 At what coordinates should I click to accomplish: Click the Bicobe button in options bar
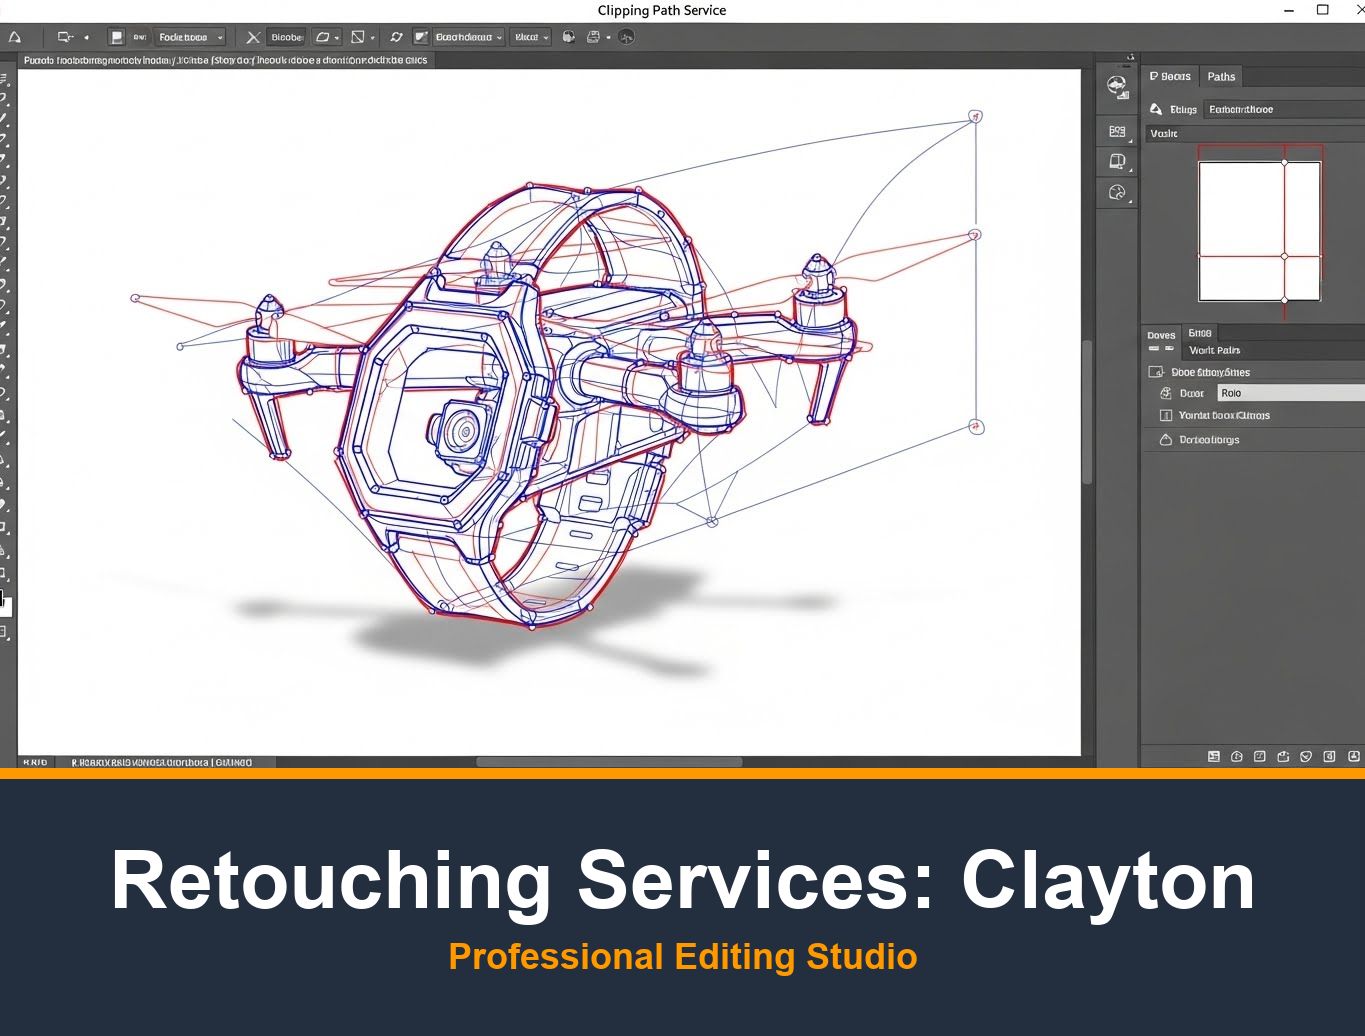[x=286, y=37]
